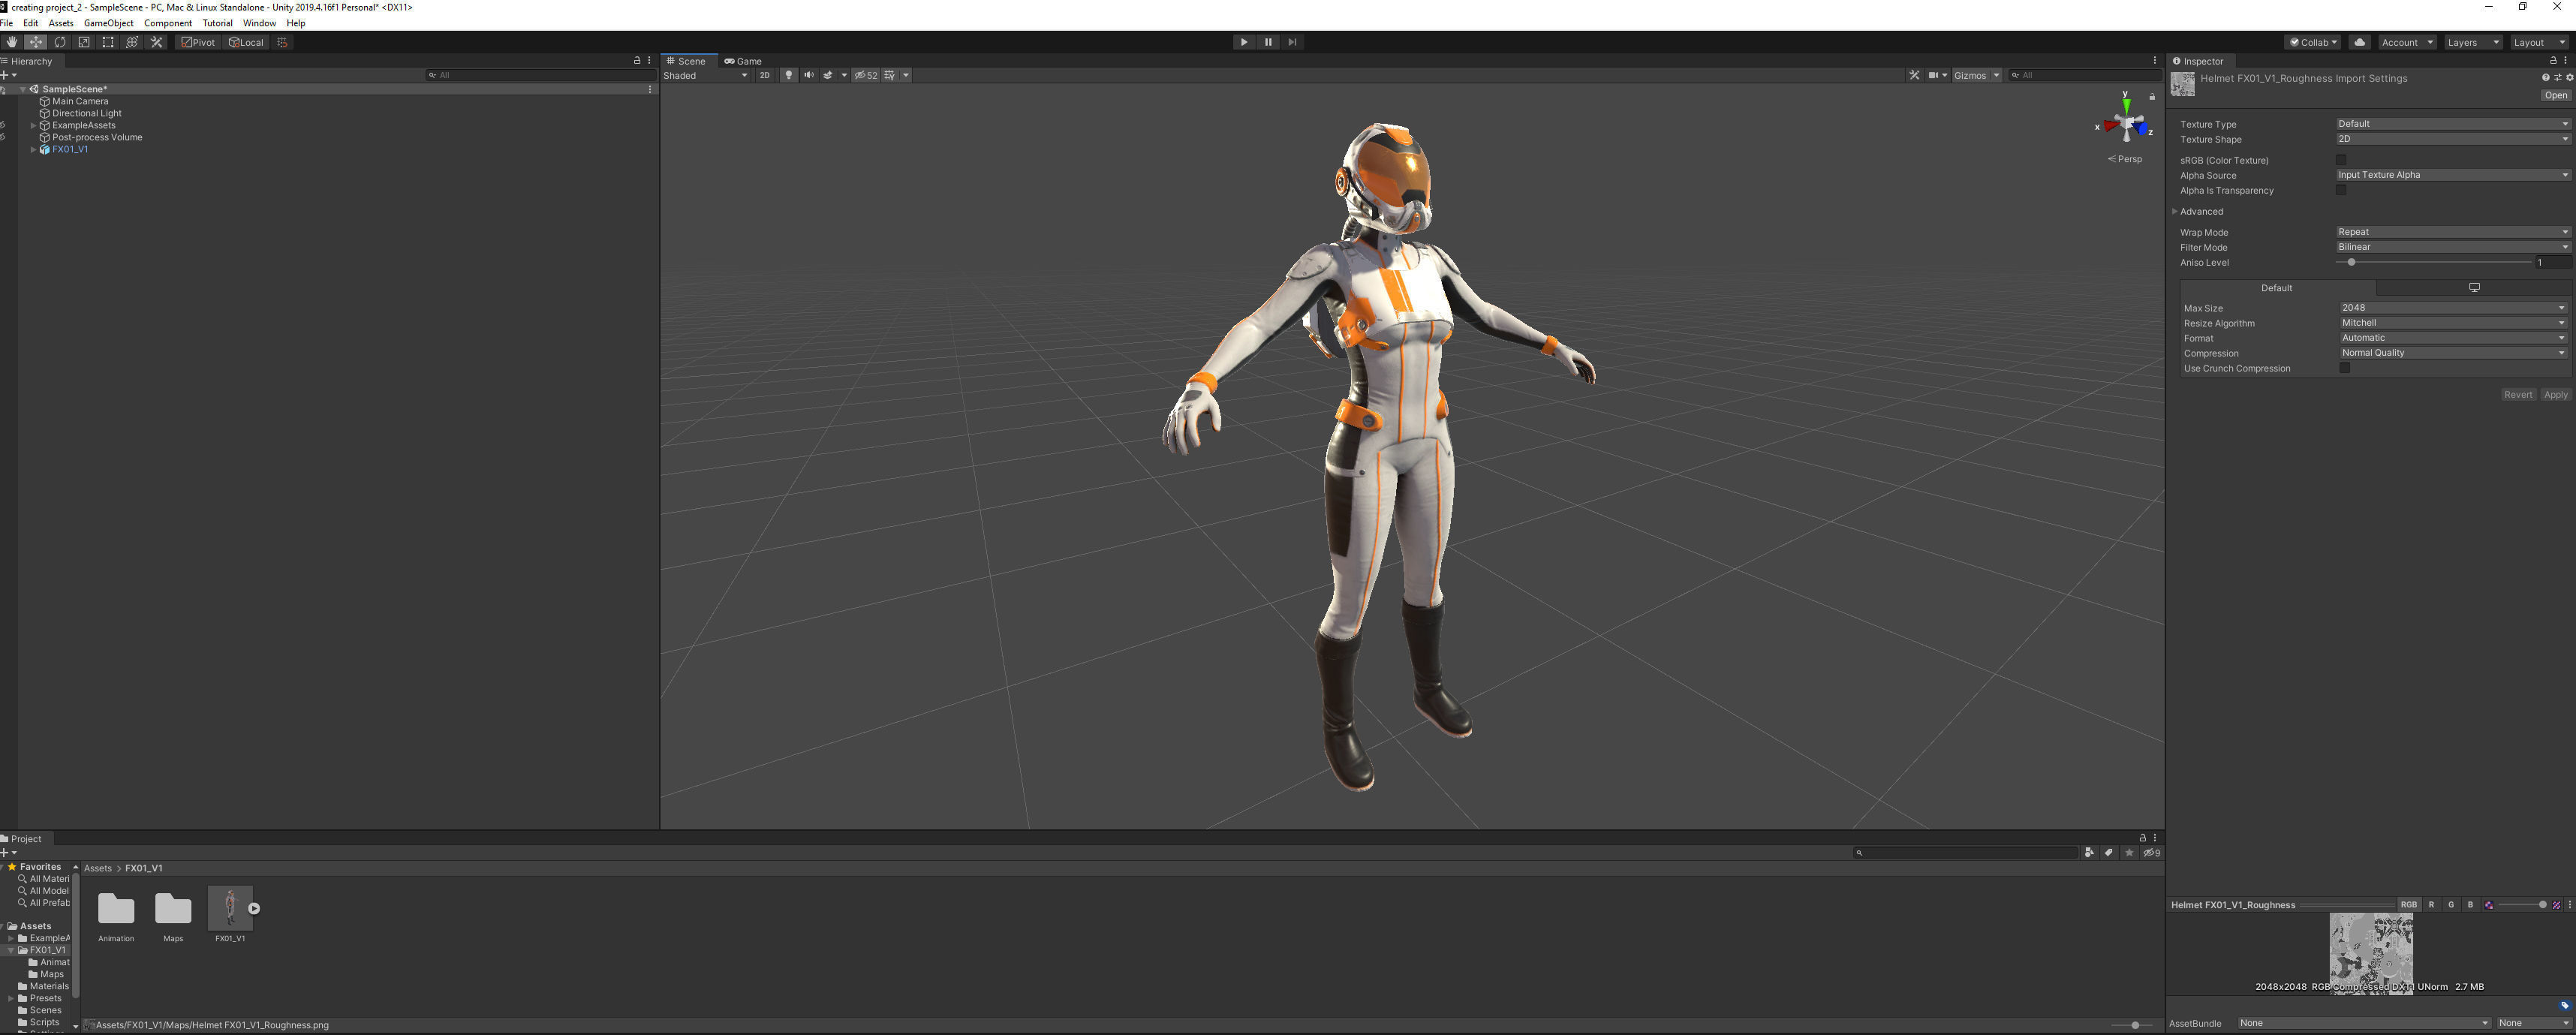
Task: Open the Texture Type dropdown
Action: click(x=2451, y=124)
